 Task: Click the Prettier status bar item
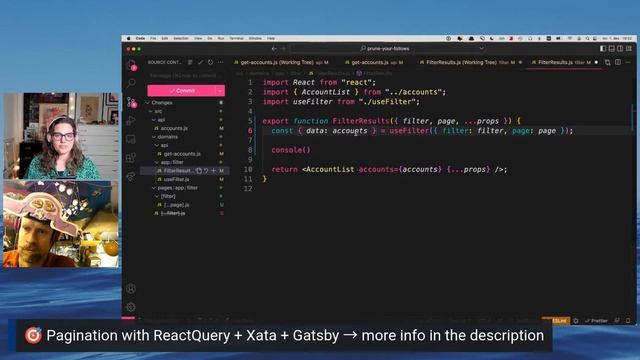click(596, 321)
